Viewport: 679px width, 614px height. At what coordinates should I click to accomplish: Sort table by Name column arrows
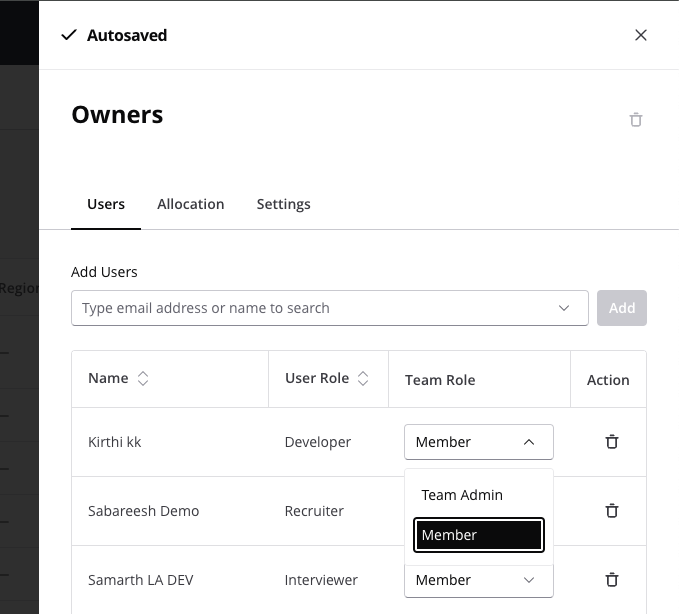pyautogui.click(x=143, y=379)
